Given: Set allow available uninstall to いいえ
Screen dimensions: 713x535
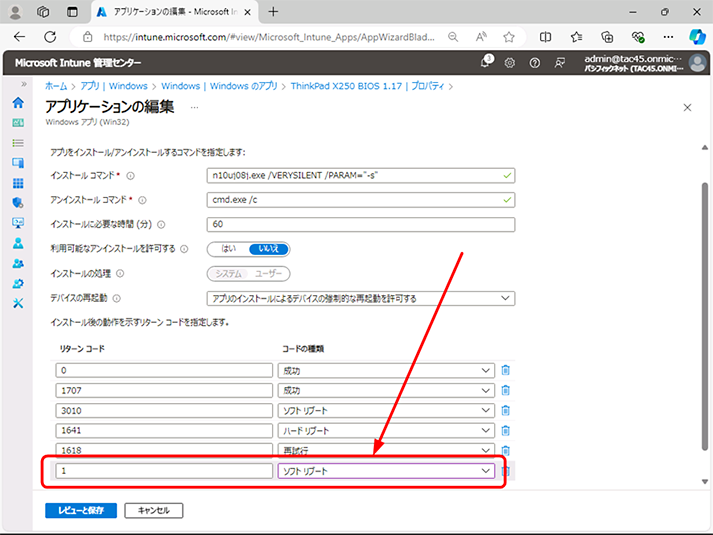Looking at the screenshot, I should pyautogui.click(x=269, y=249).
